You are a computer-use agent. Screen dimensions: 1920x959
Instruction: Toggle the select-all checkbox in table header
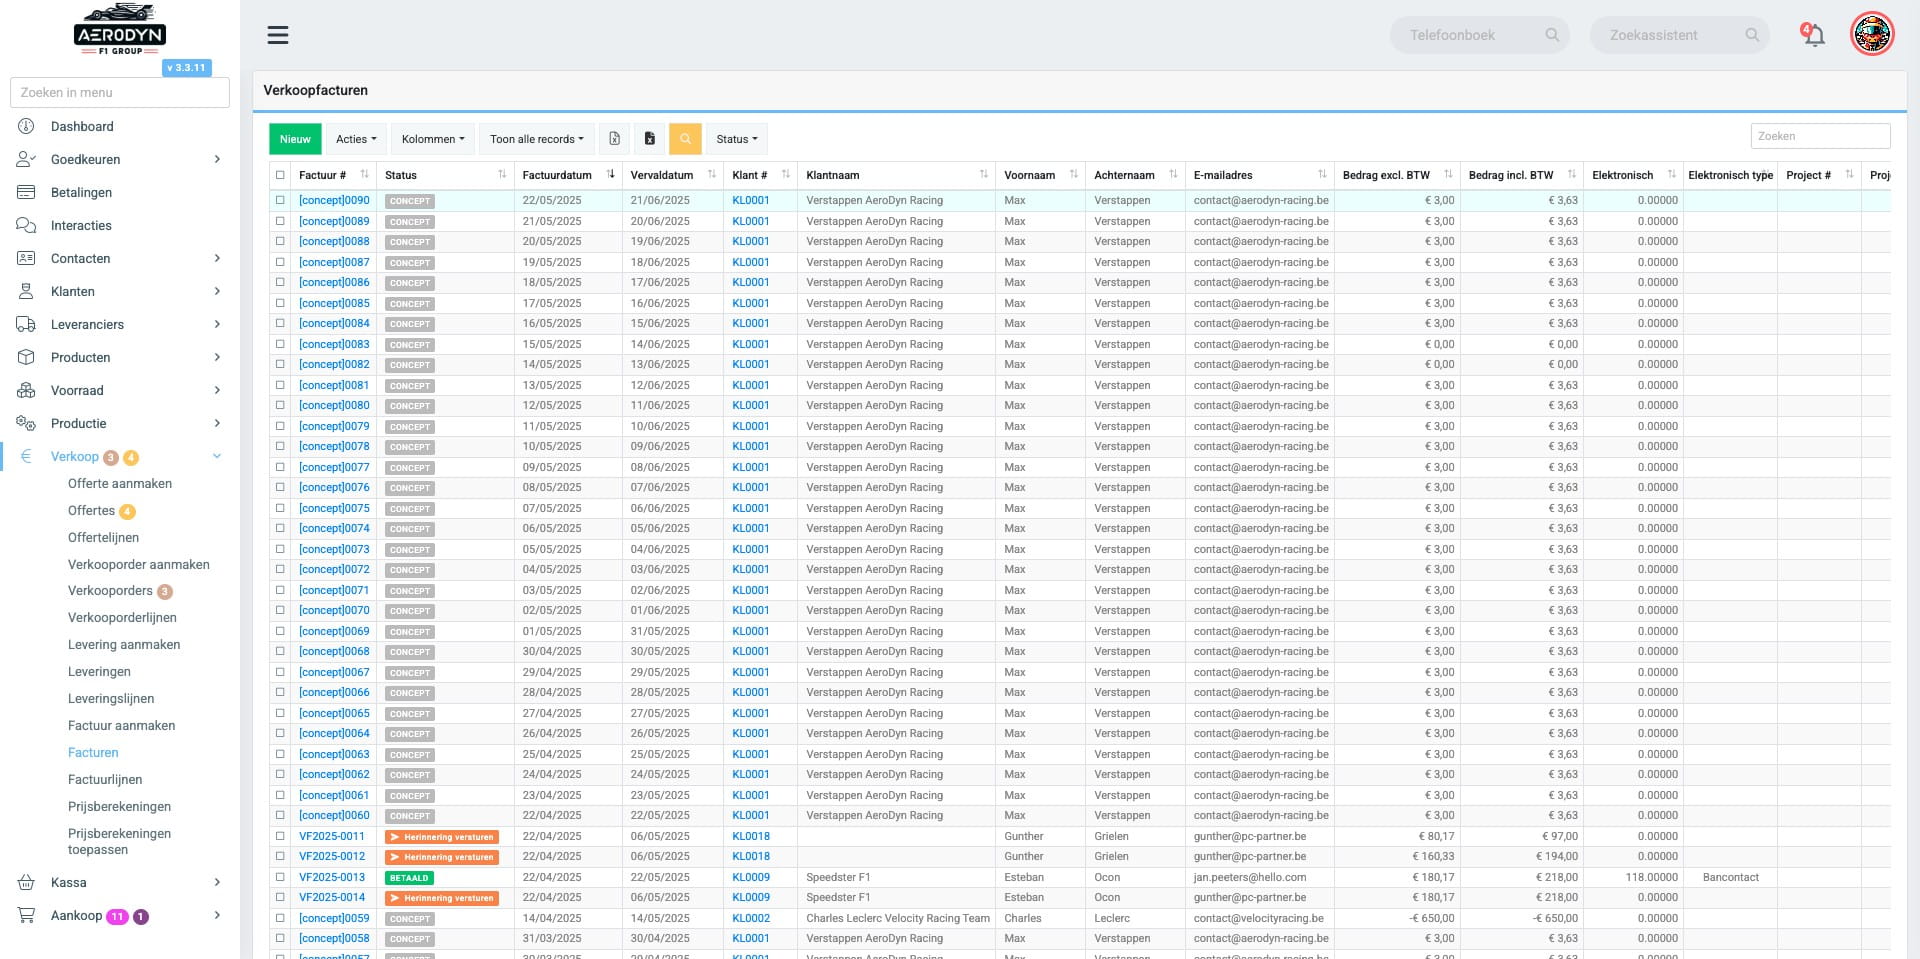pos(280,175)
